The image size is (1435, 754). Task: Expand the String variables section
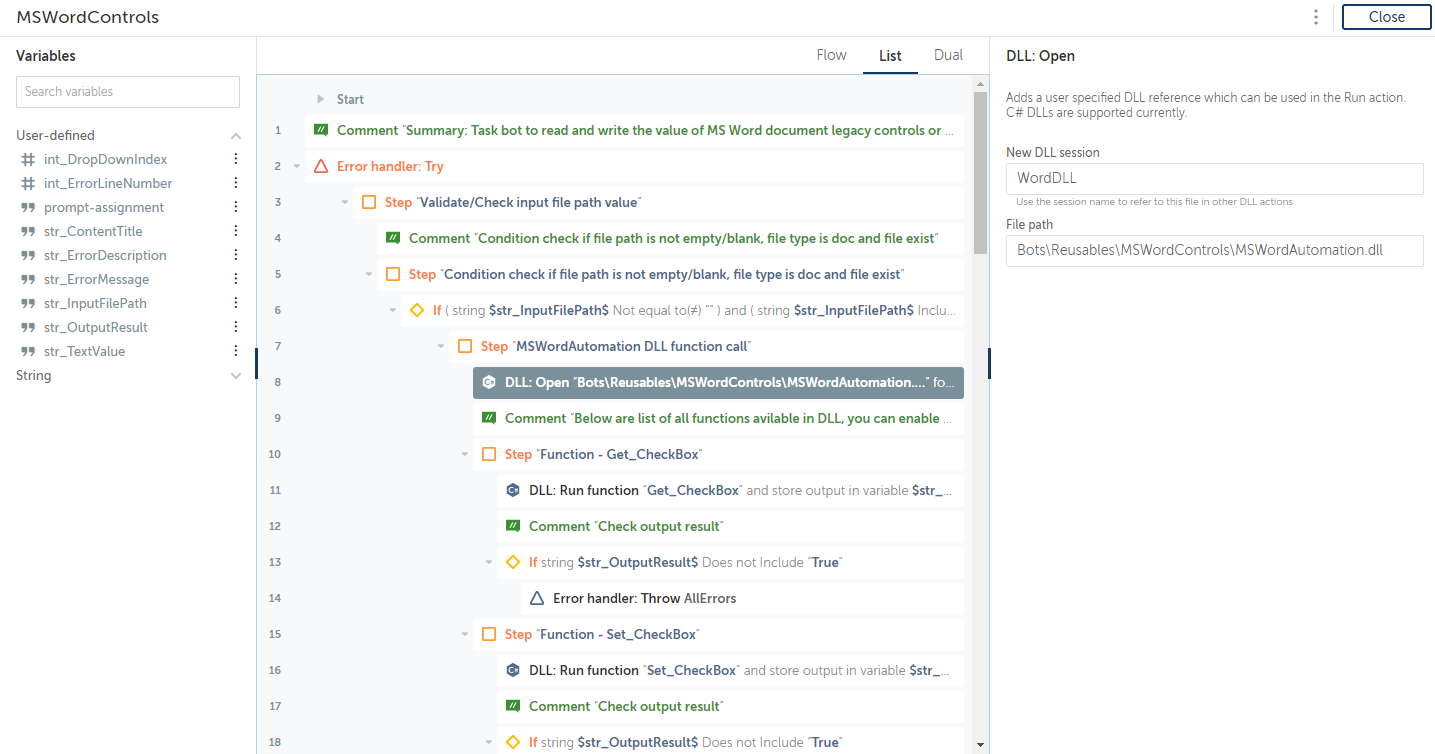tap(236, 376)
